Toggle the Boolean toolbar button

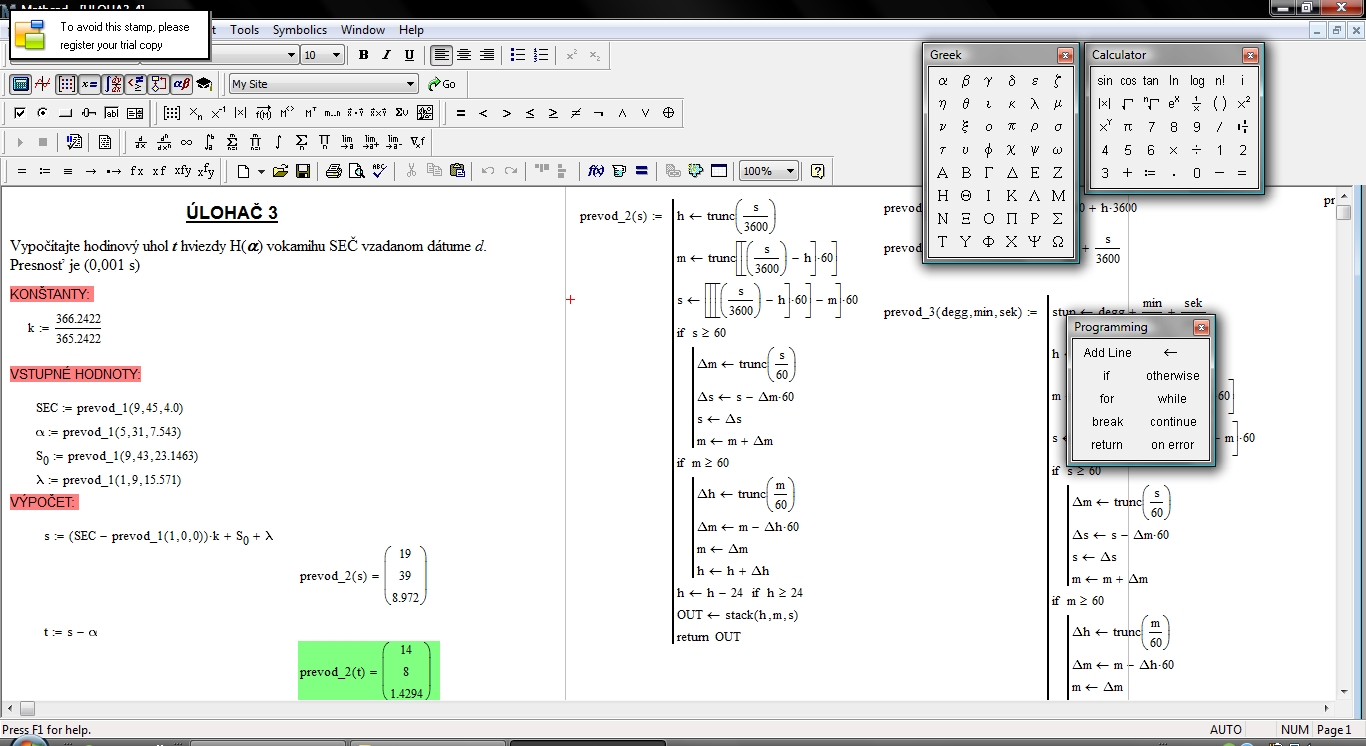pyautogui.click(x=136, y=84)
